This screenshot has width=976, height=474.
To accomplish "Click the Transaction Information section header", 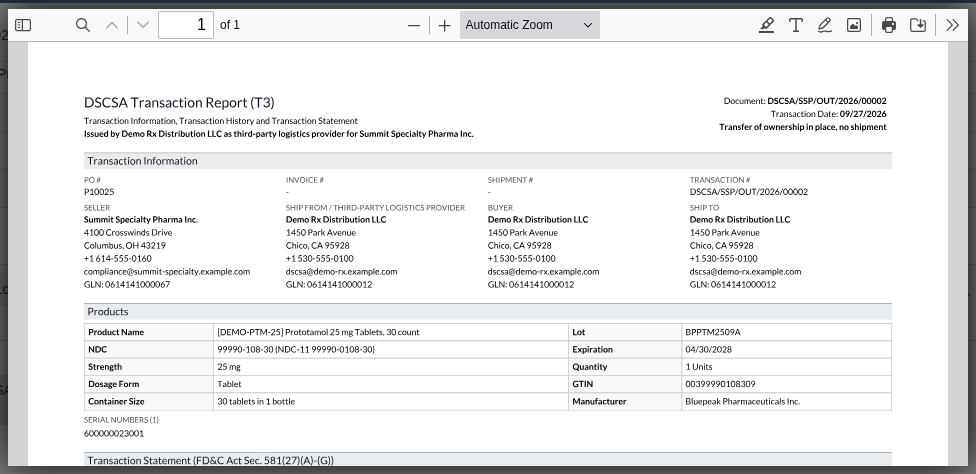I will tap(487, 161).
